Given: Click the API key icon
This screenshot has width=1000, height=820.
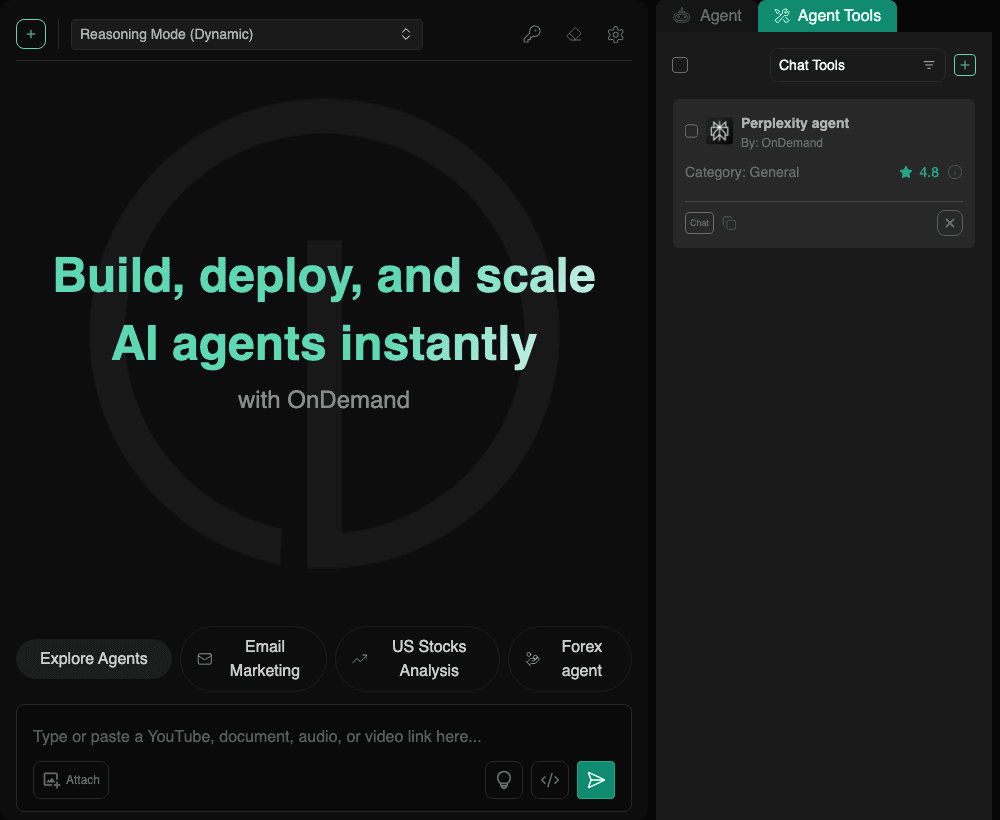Looking at the screenshot, I should point(532,34).
